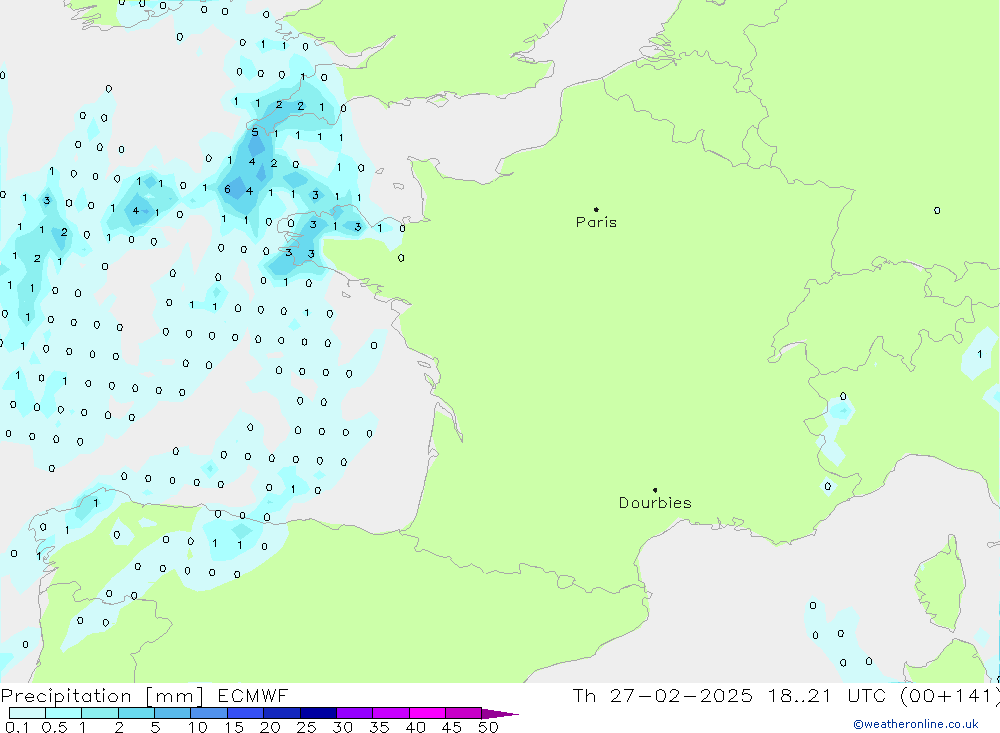The width and height of the screenshot is (1000, 733).
Task: Click the '45' legend scale label
Action: (452, 727)
